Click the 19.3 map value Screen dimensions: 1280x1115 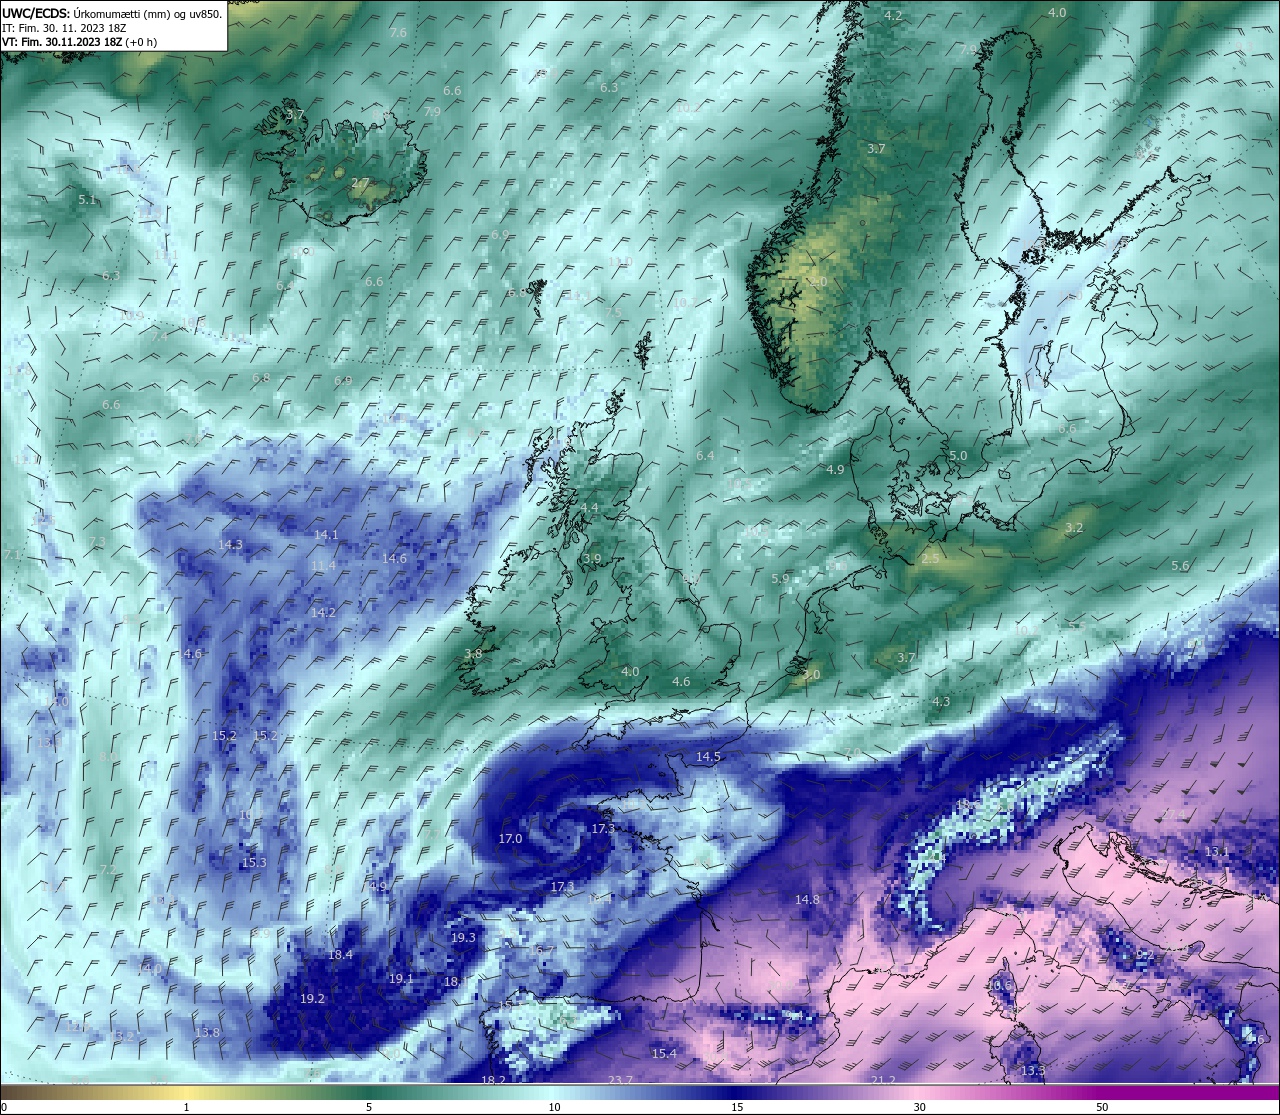click(463, 938)
